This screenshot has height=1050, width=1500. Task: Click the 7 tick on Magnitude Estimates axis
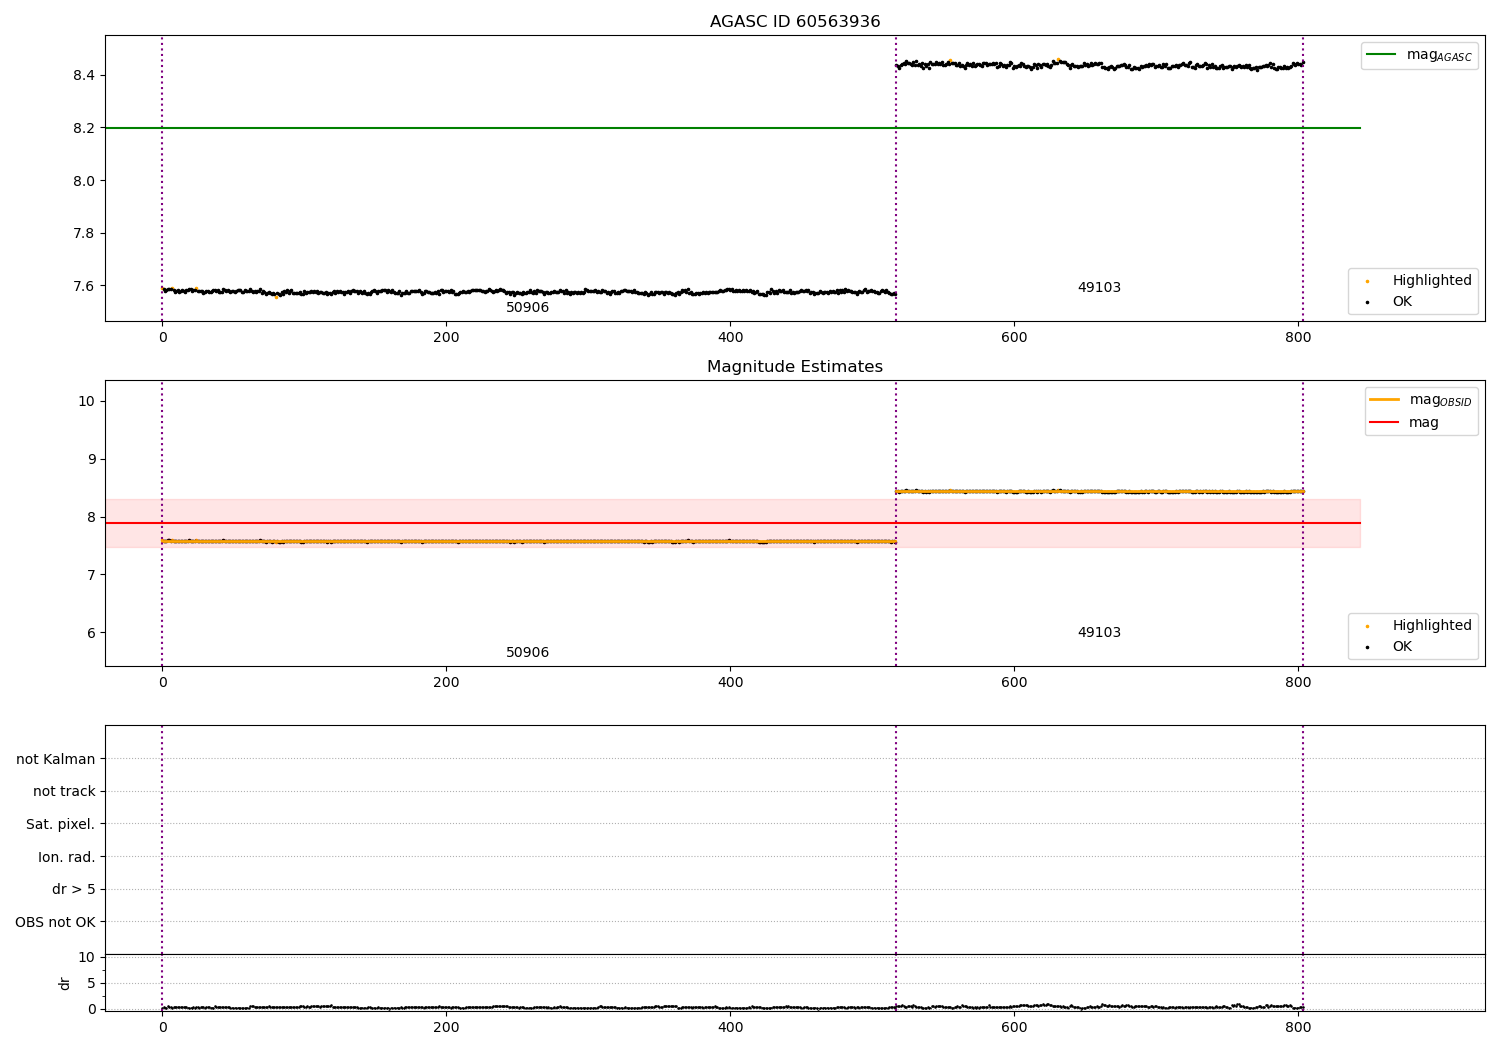[x=91, y=575]
